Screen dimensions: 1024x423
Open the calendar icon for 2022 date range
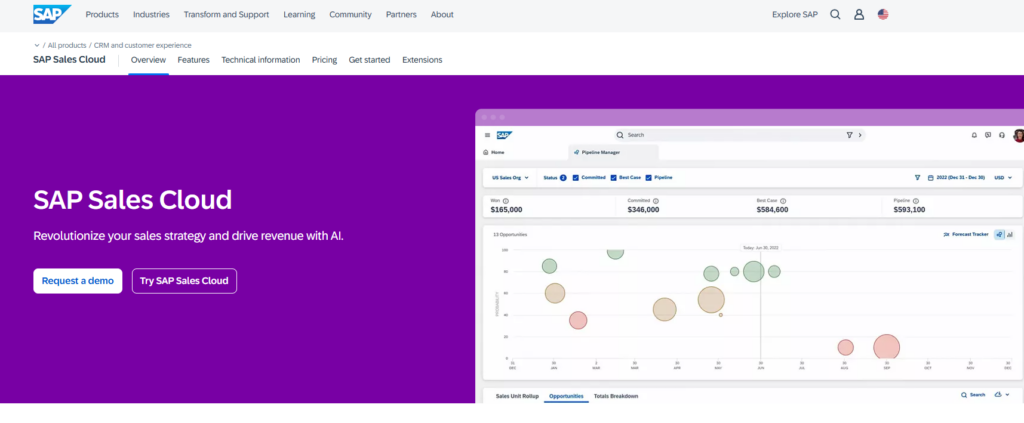(931, 178)
